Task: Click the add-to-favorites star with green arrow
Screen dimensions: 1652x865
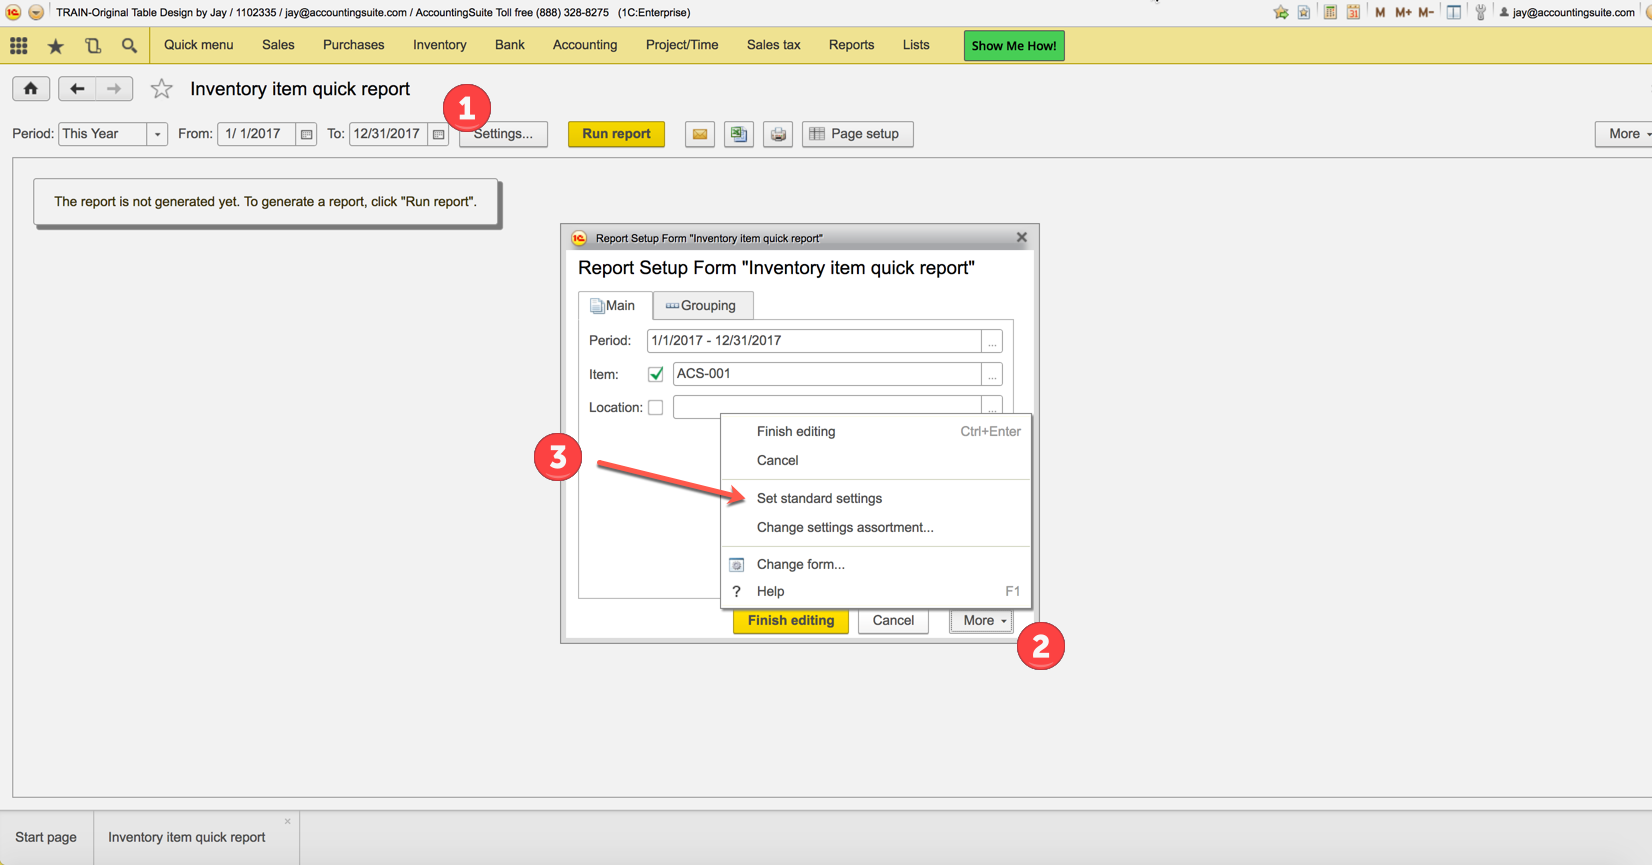Action: pyautogui.click(x=1281, y=12)
